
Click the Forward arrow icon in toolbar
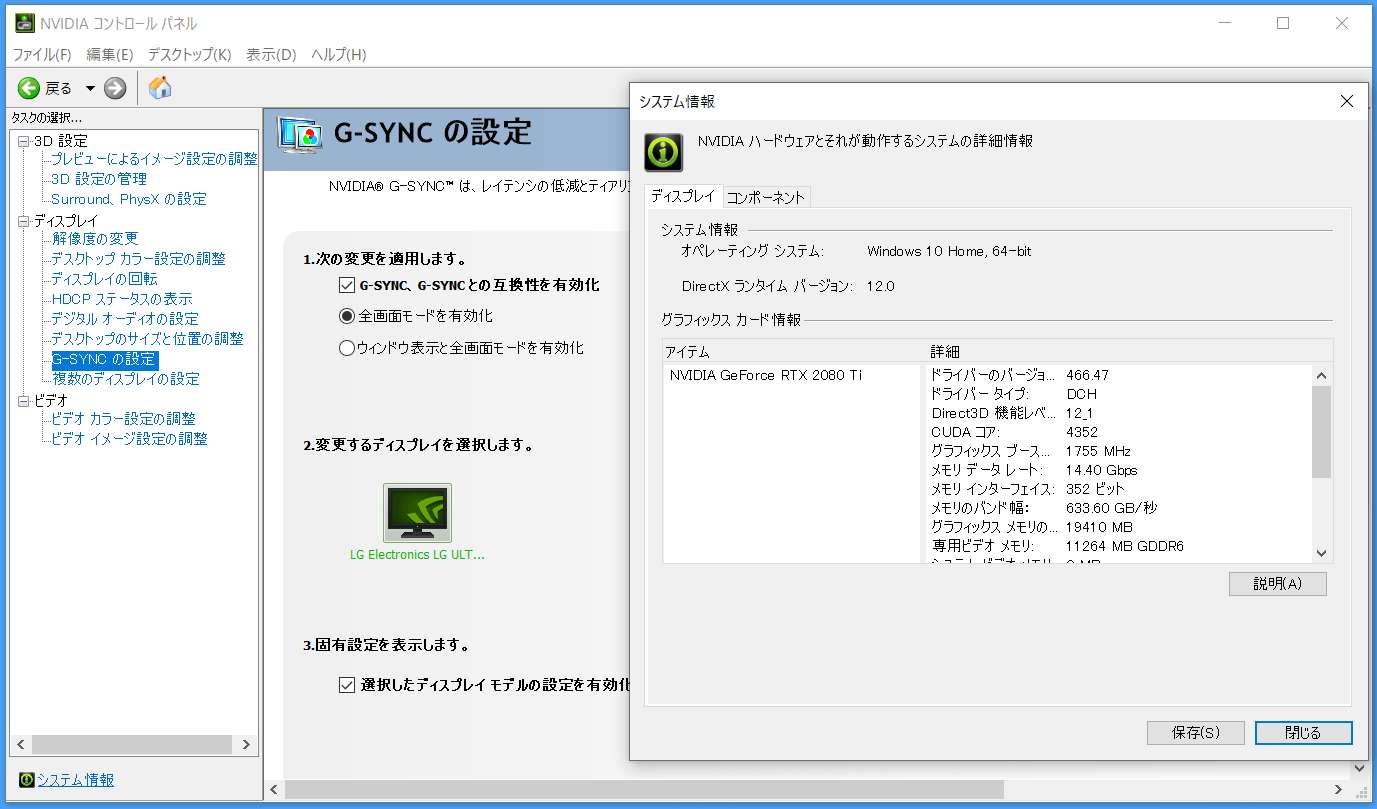pyautogui.click(x=115, y=88)
